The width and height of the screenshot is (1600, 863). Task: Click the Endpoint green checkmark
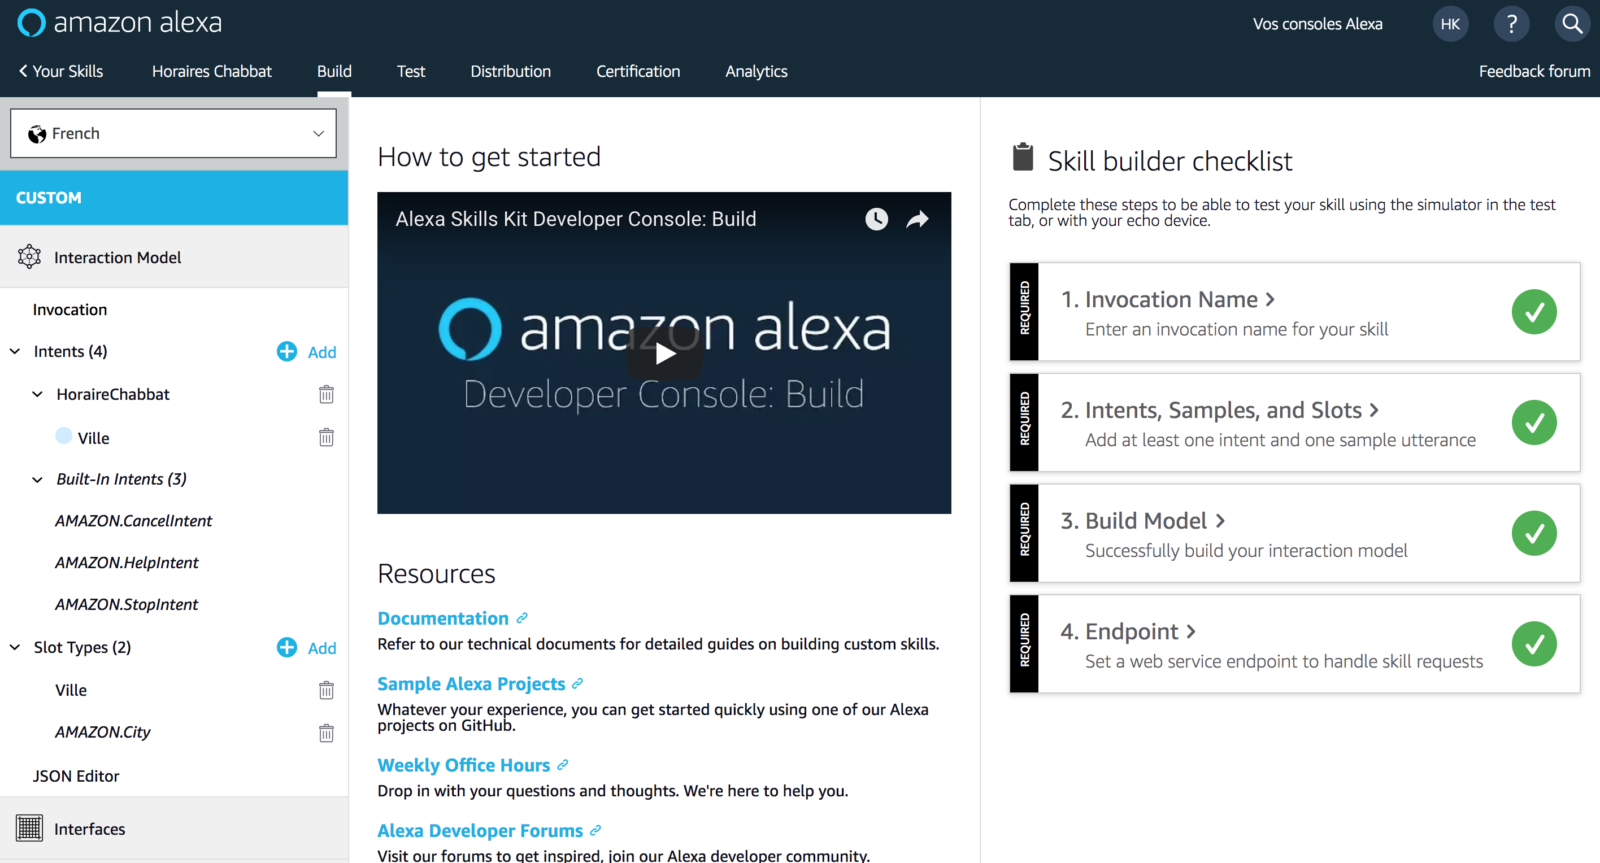(x=1534, y=644)
